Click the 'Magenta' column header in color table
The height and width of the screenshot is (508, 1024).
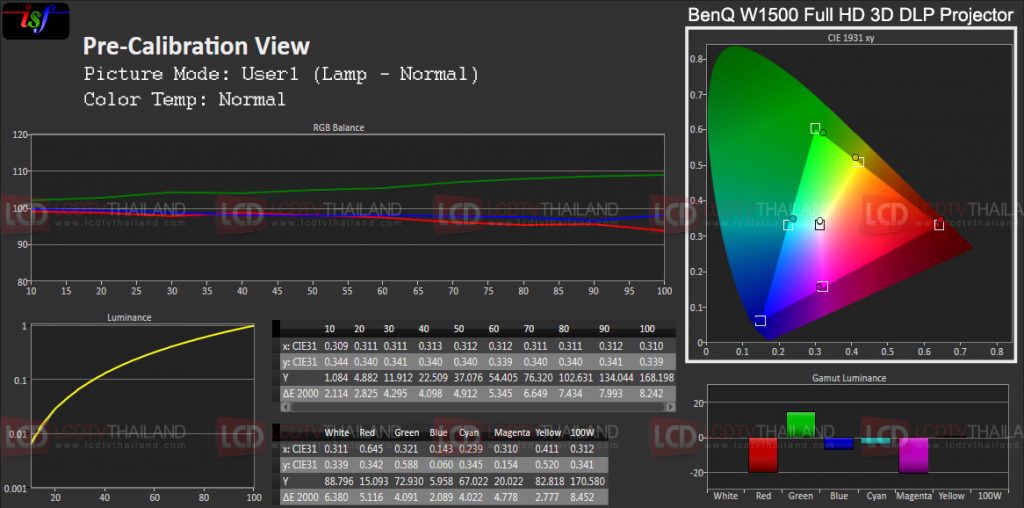[x=512, y=433]
